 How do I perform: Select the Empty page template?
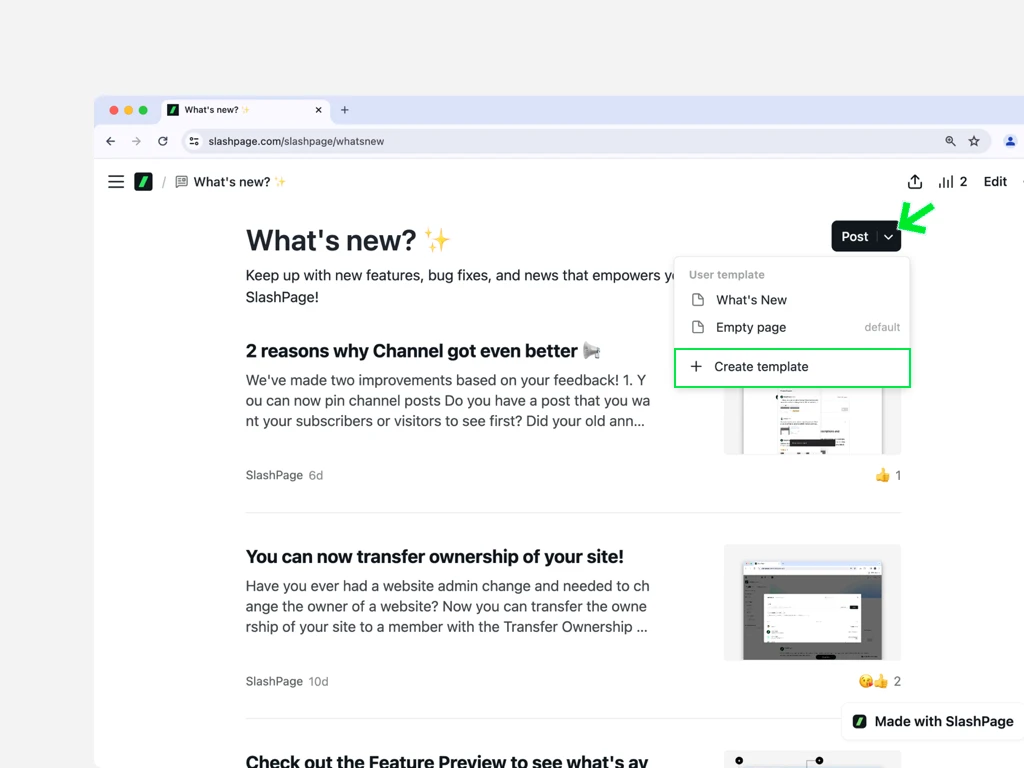792,327
